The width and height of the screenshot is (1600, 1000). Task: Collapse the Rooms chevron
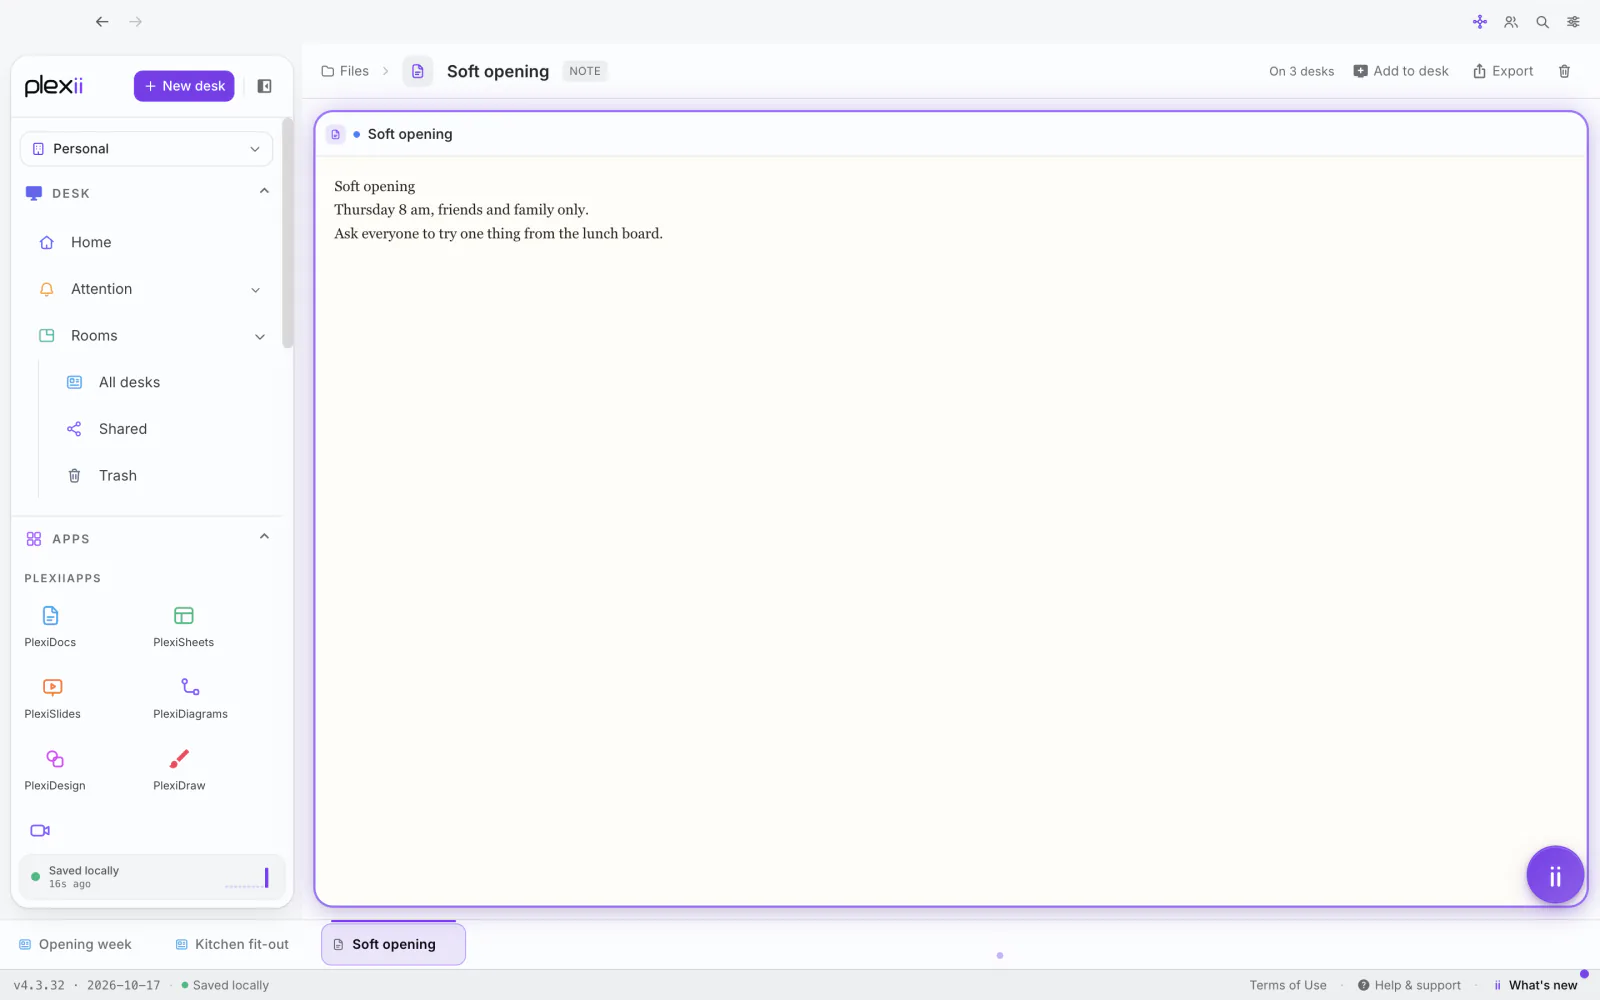(x=260, y=337)
